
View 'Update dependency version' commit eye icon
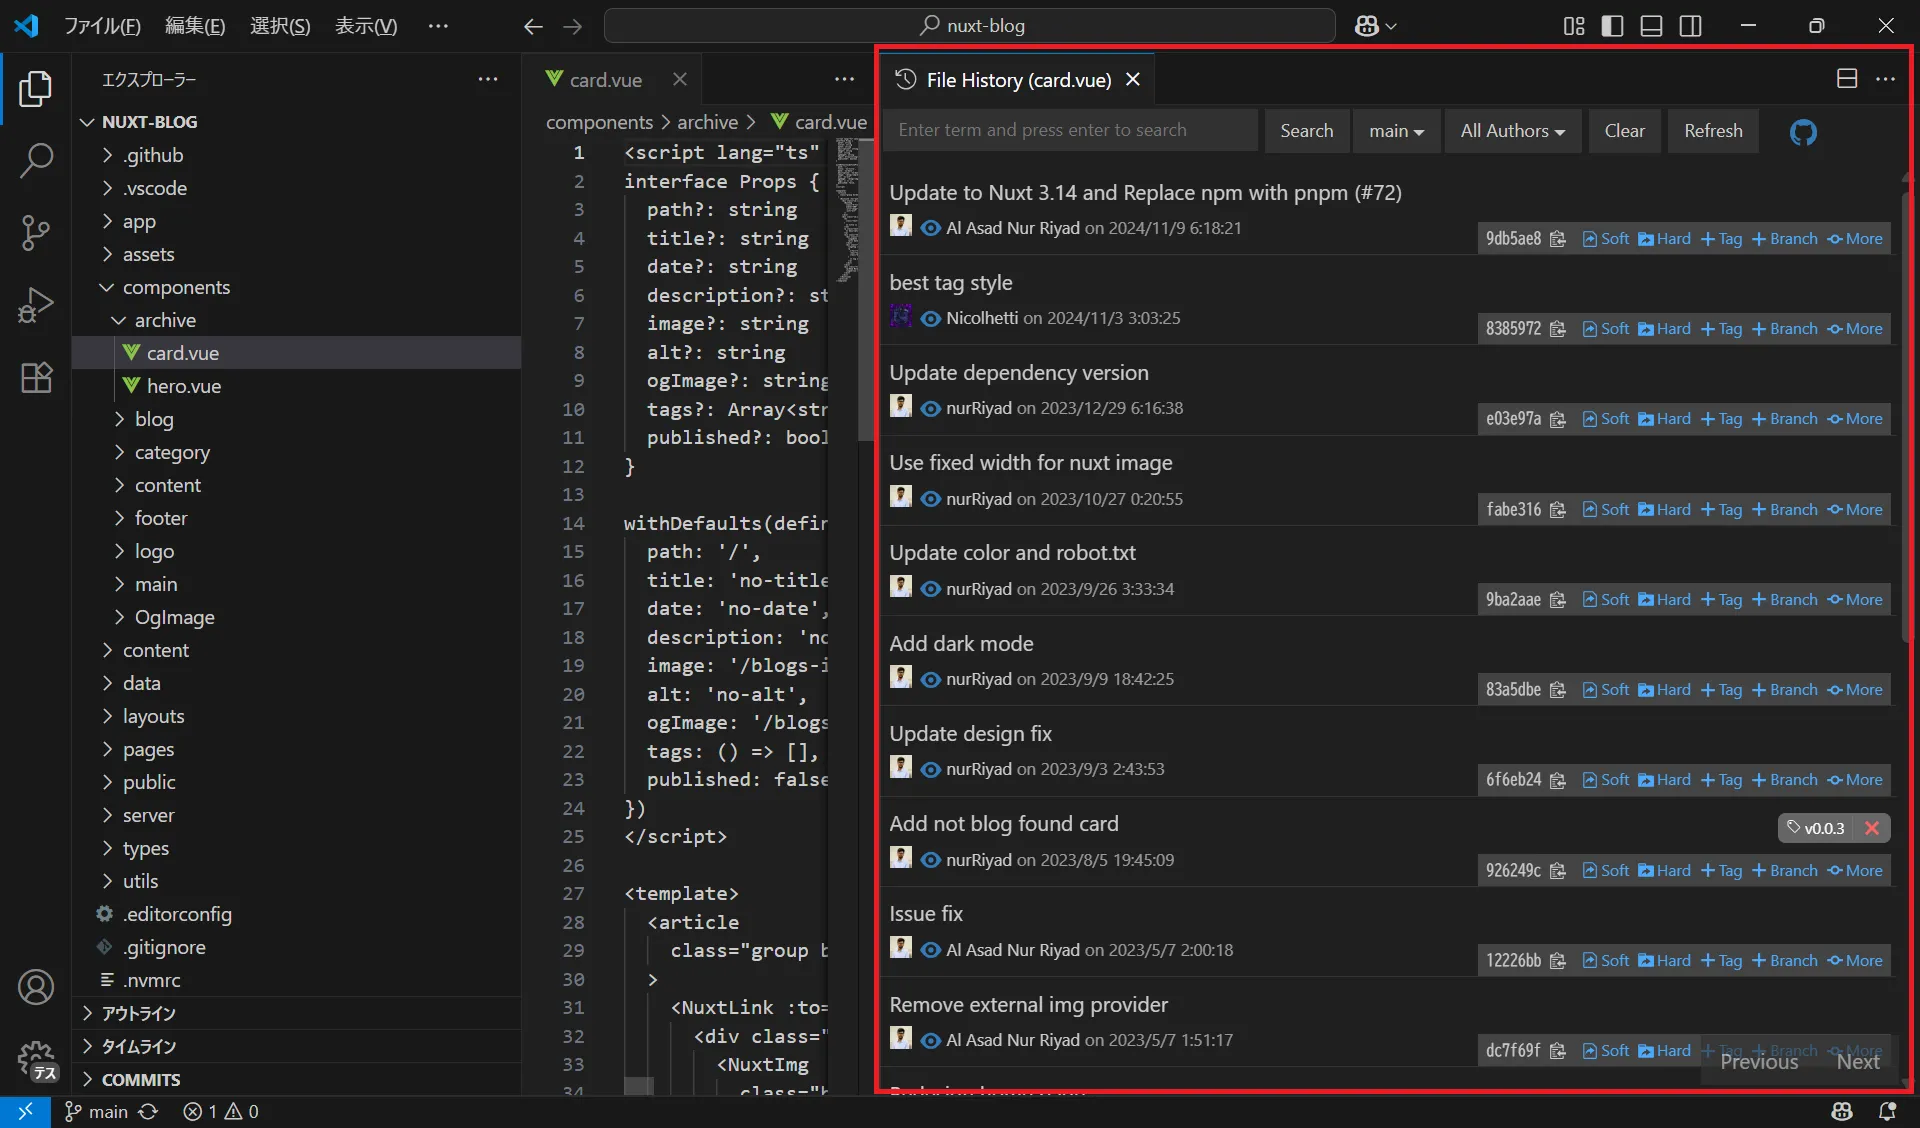(x=930, y=408)
